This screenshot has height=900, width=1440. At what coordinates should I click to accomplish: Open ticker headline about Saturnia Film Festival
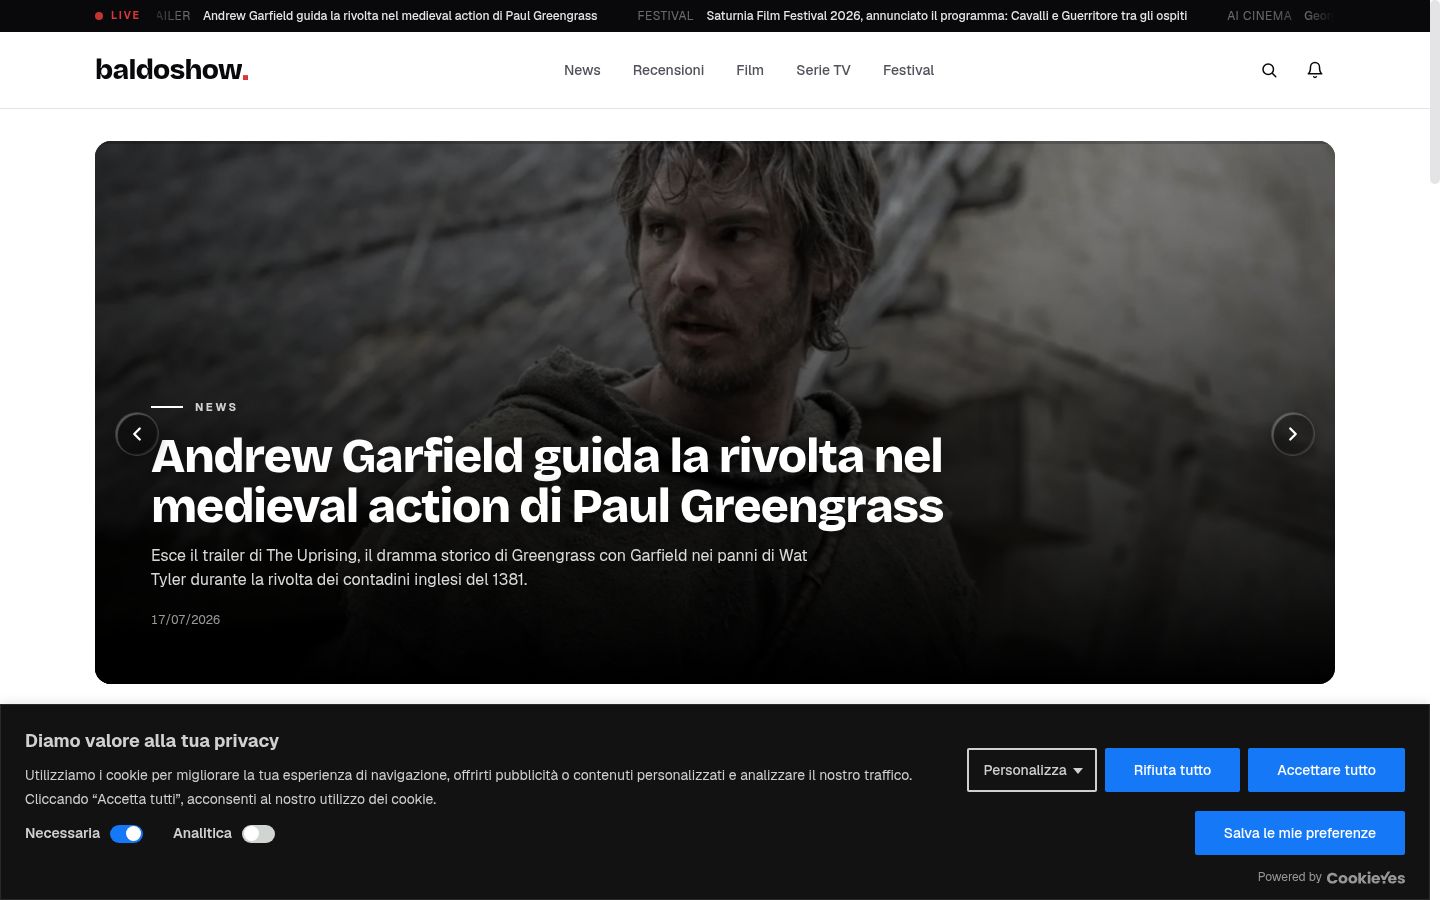click(947, 16)
